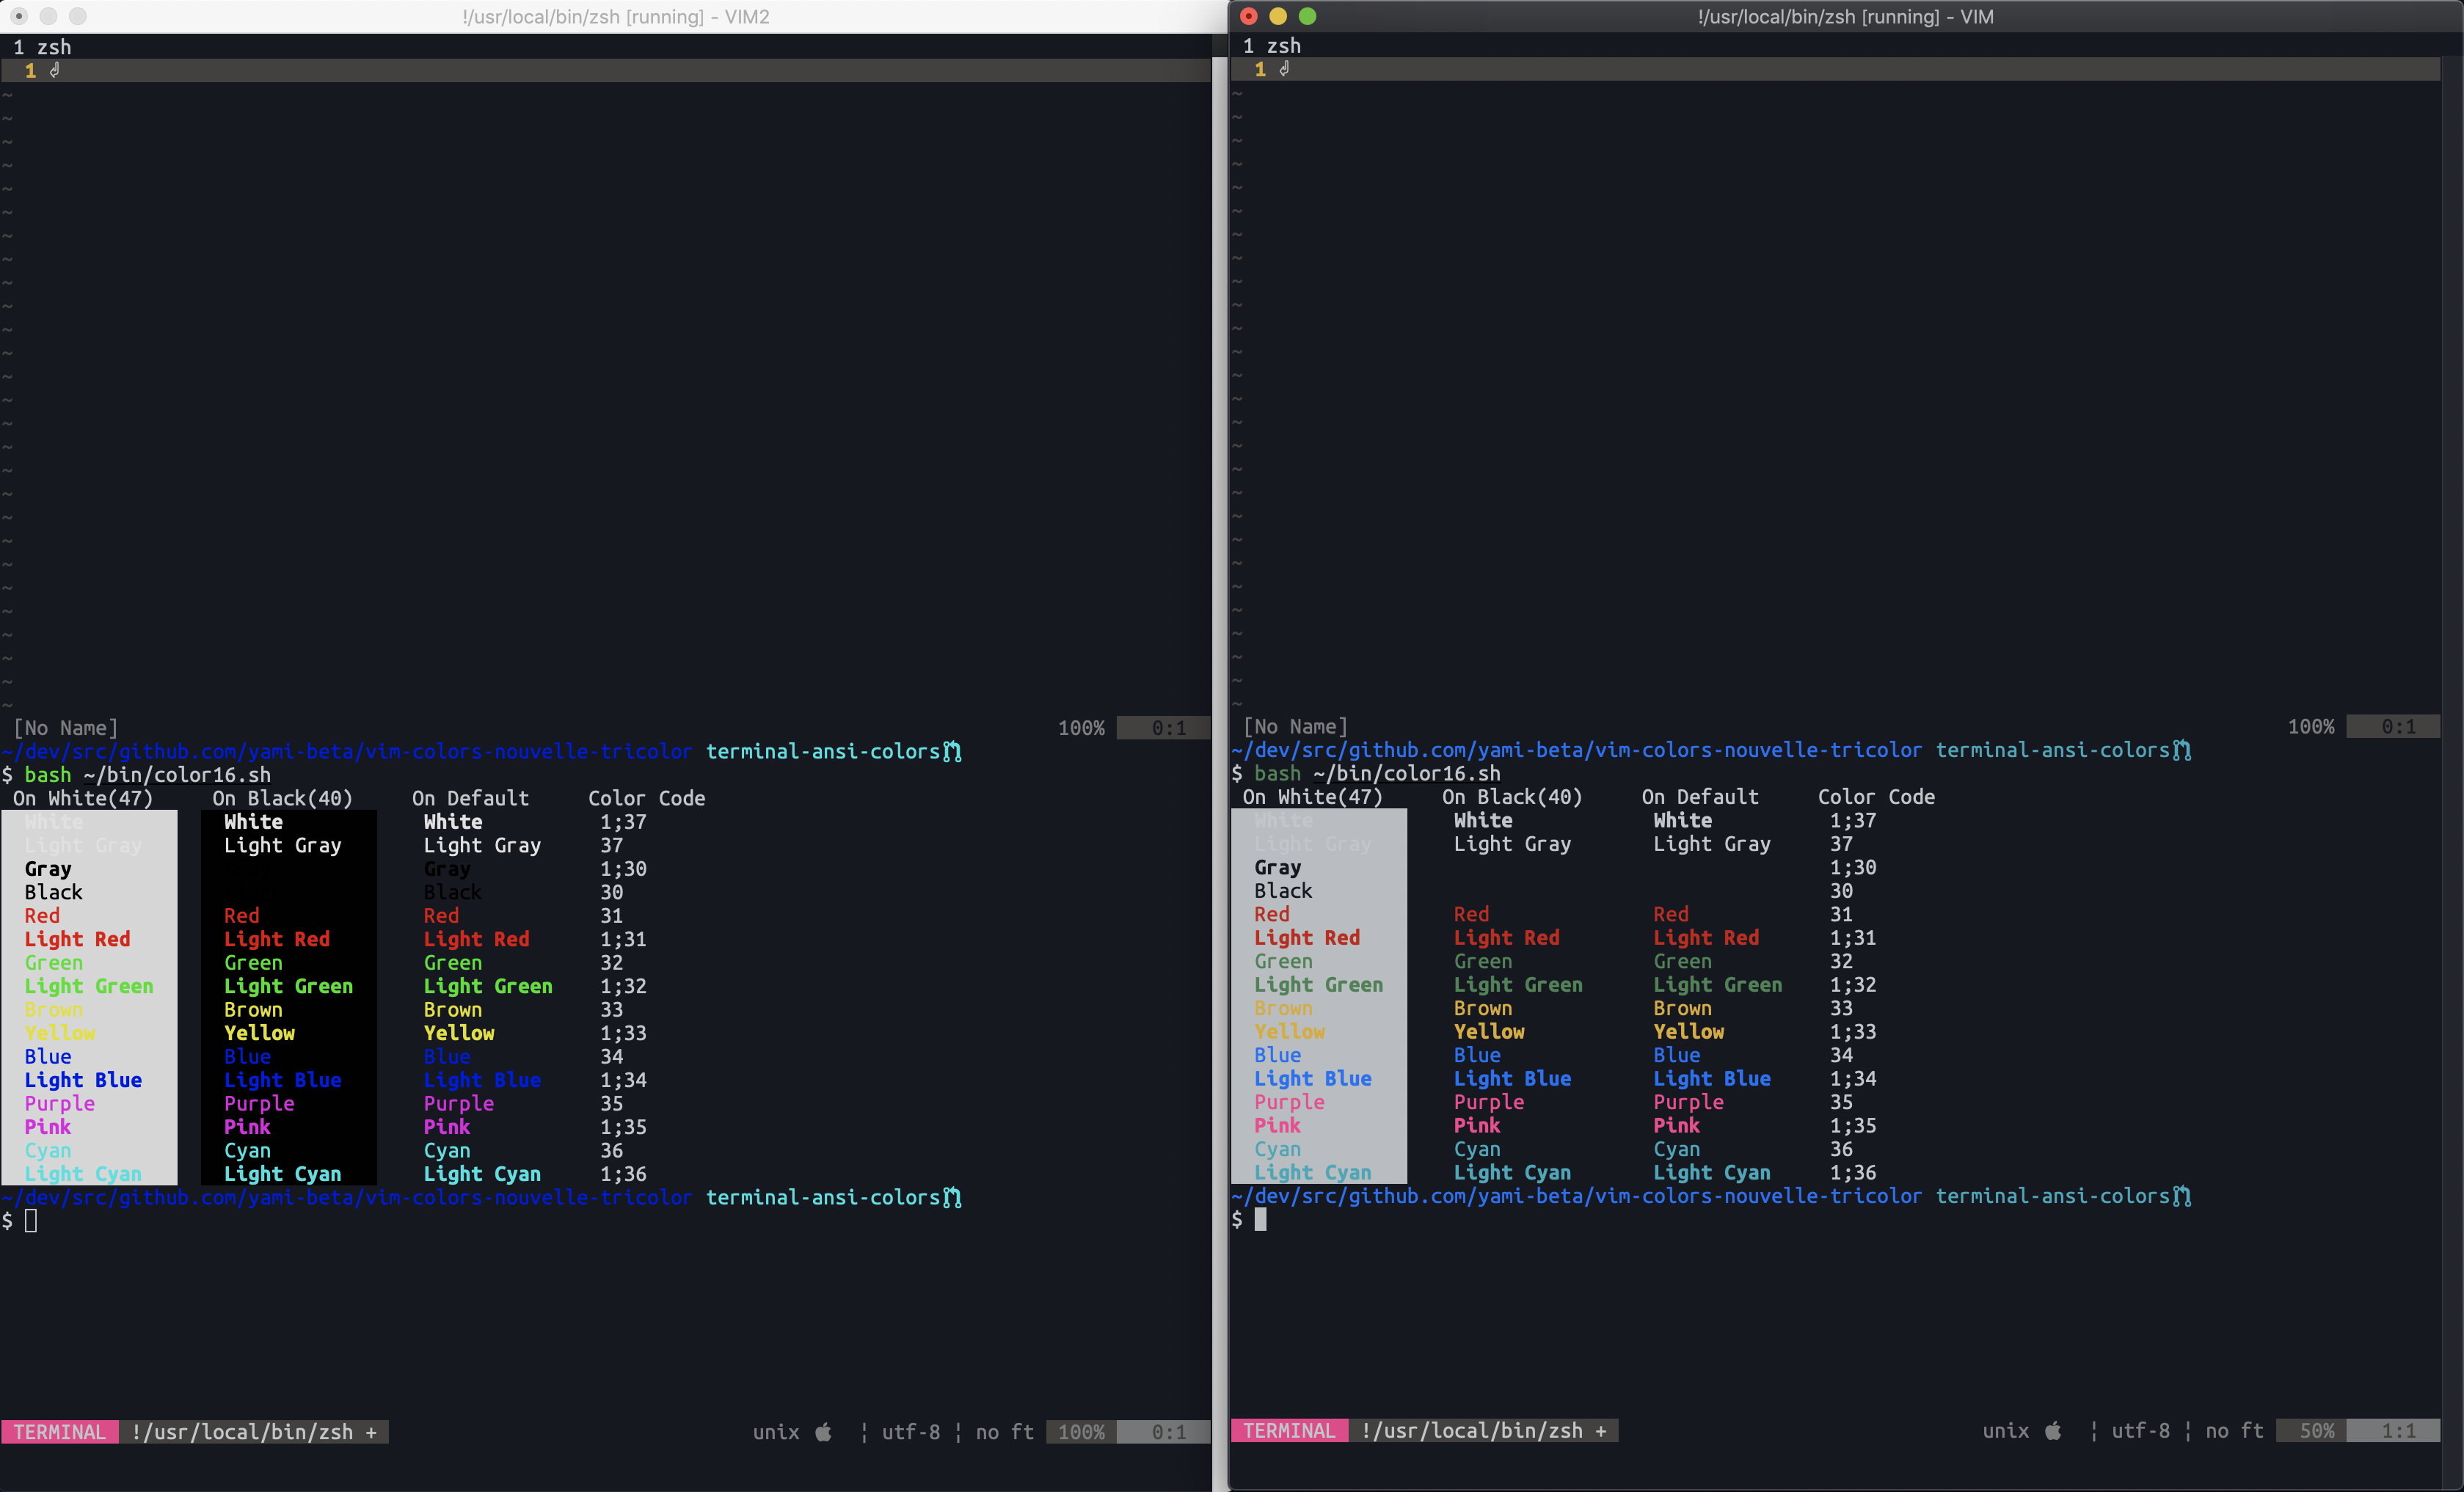Click the No Name buffer label
The height and width of the screenshot is (1492, 2464).
click(64, 727)
